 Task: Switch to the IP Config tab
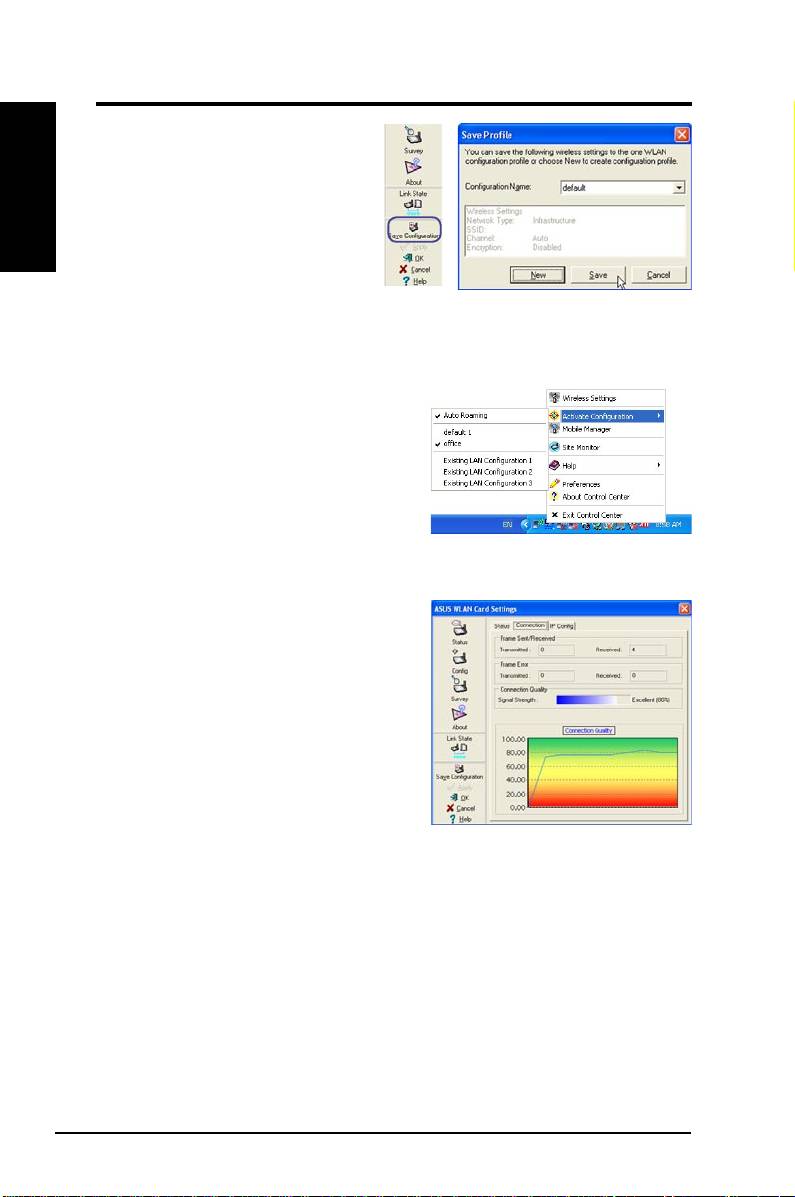coord(561,625)
